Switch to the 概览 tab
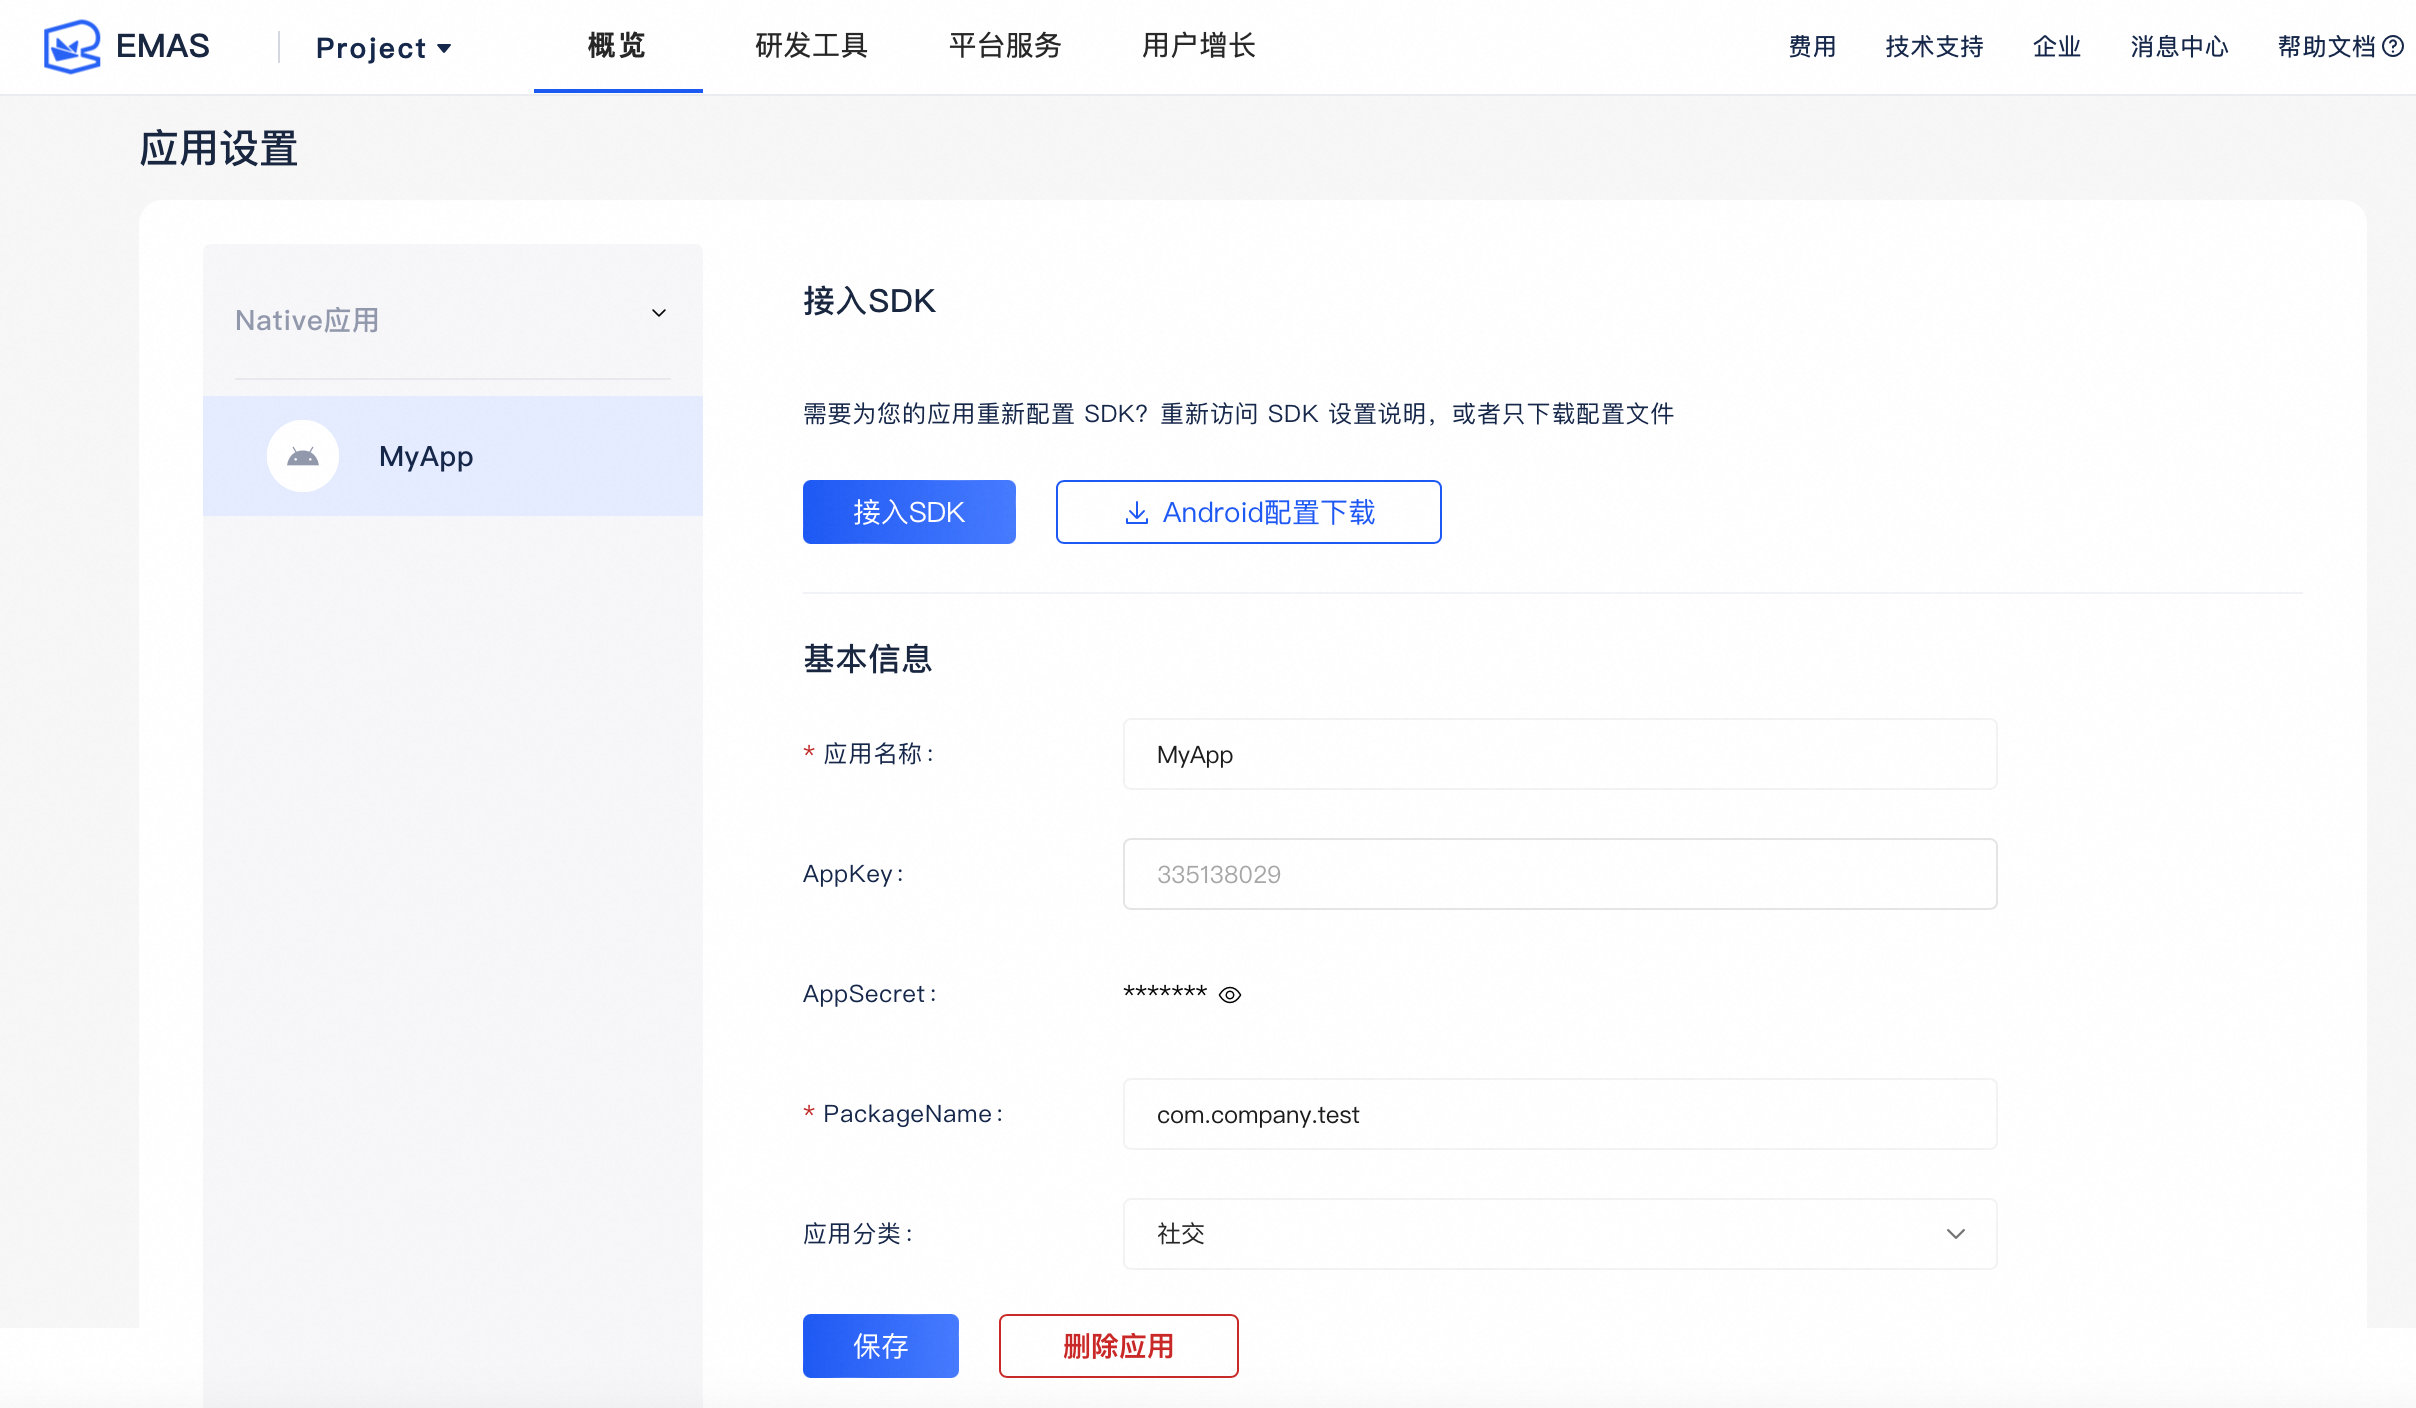This screenshot has height=1408, width=2416. 617,46
